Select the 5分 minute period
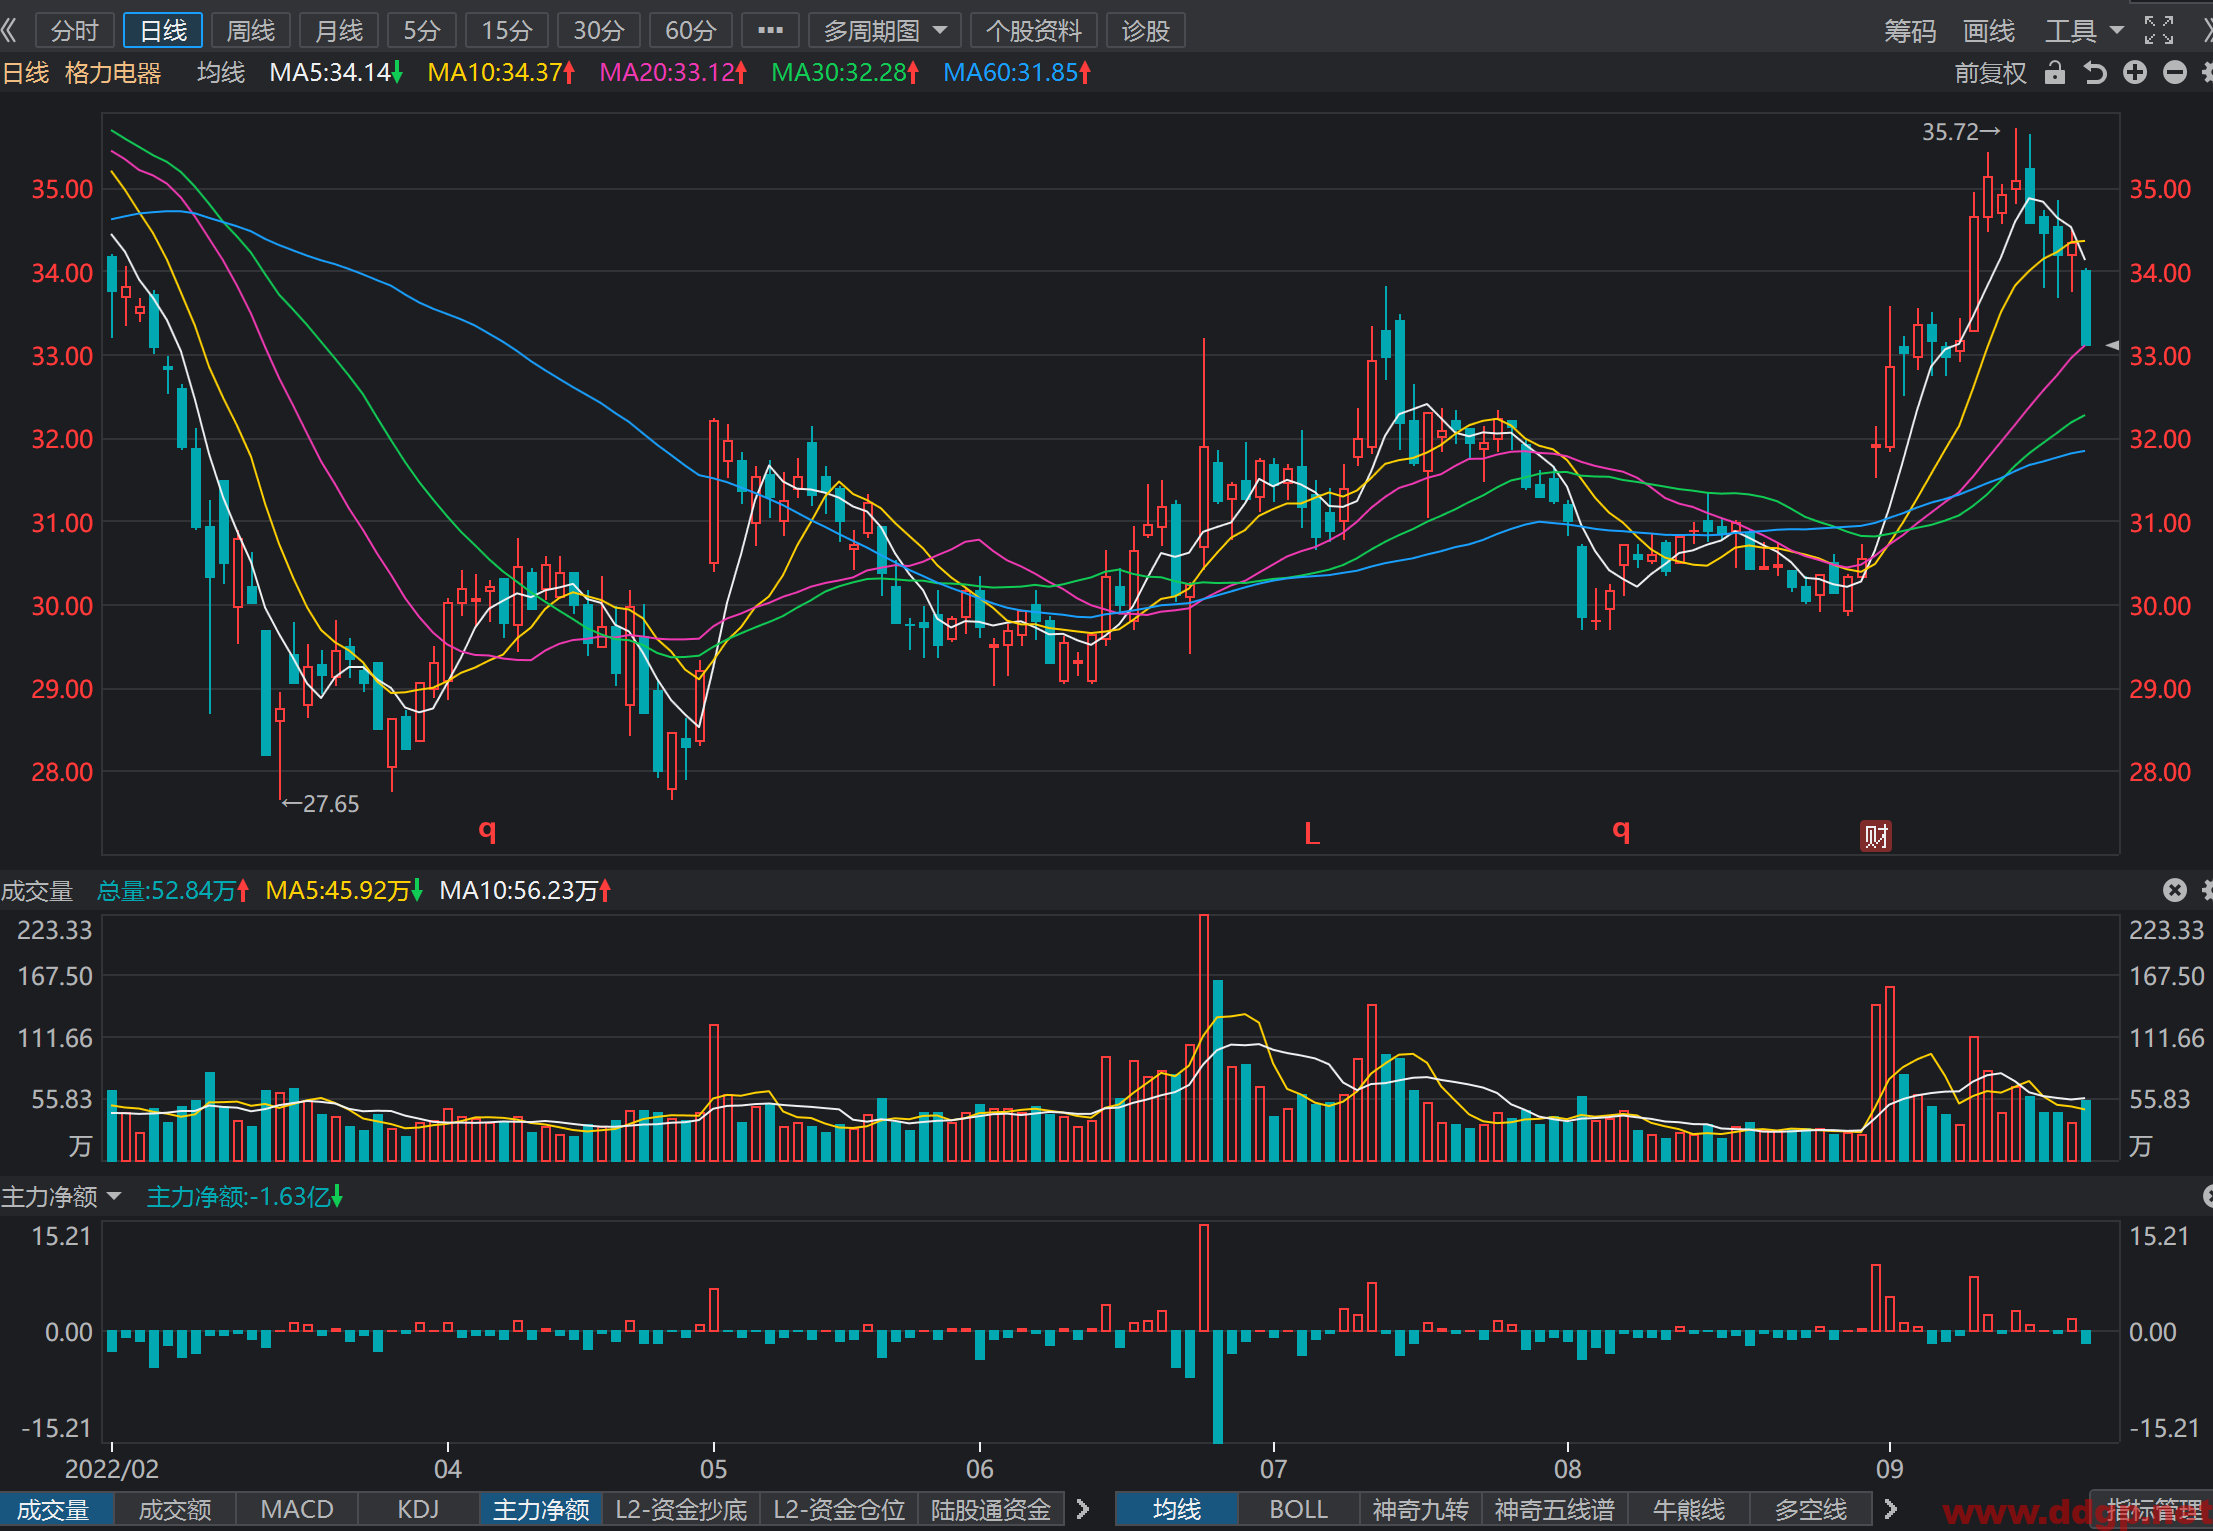The height and width of the screenshot is (1531, 2213). tap(422, 30)
